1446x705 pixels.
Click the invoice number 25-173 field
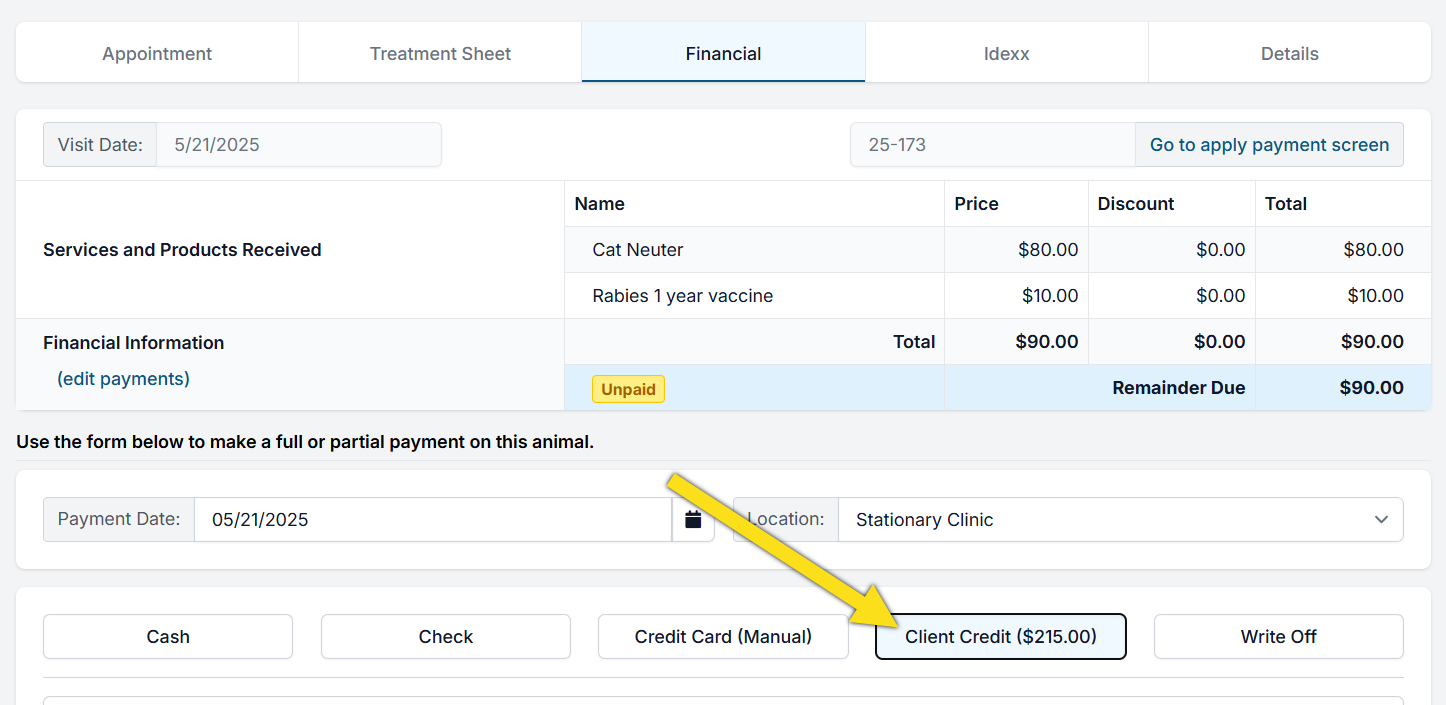click(992, 145)
